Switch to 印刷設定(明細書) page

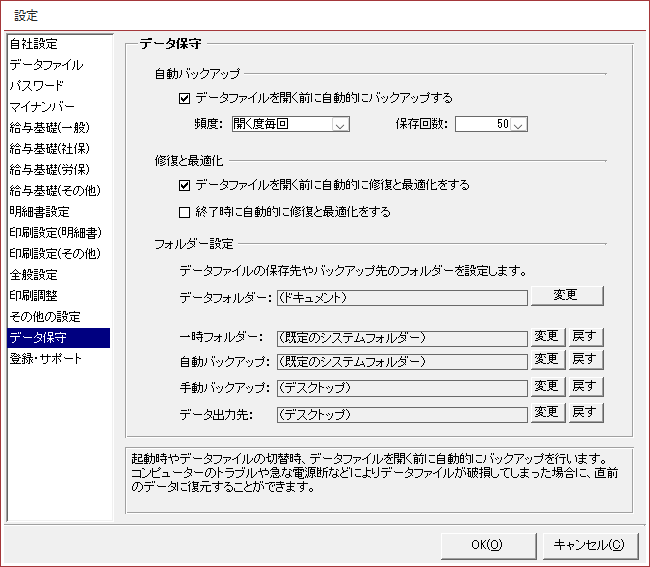[55, 233]
